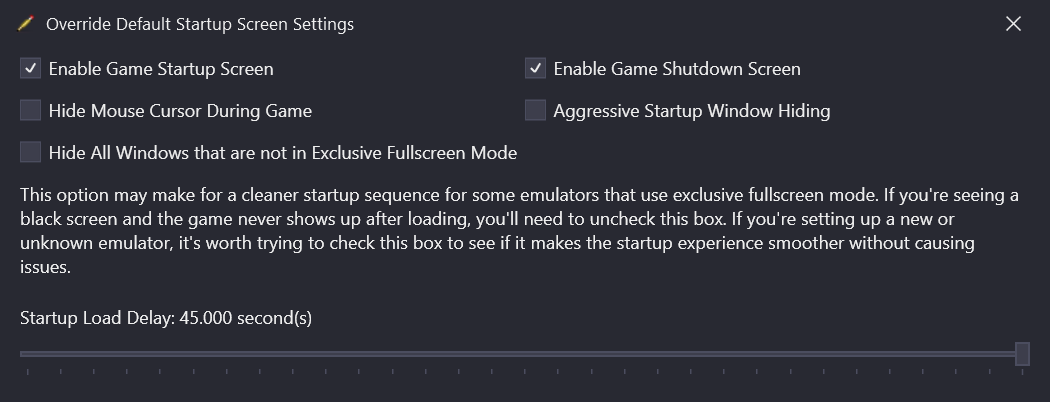Click the 'Startup Load Delay: 45.000 second(s)' label
1050x402 pixels.
(166, 318)
